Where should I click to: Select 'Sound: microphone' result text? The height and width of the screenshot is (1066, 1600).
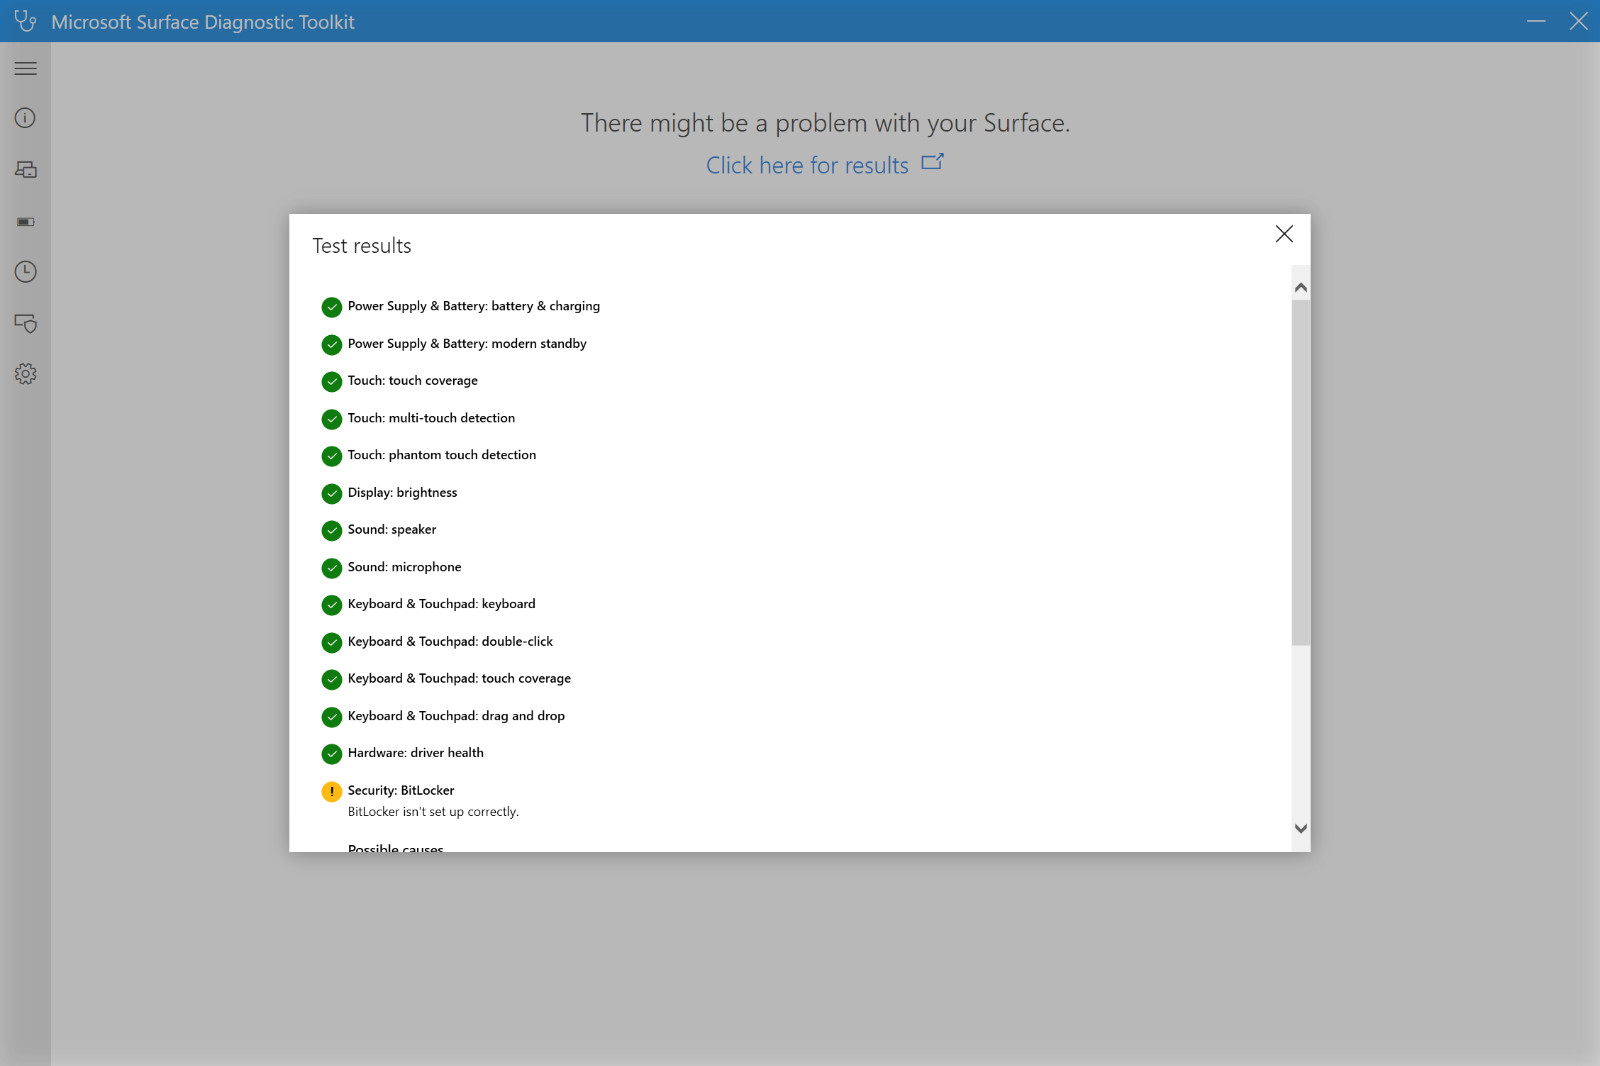point(405,567)
